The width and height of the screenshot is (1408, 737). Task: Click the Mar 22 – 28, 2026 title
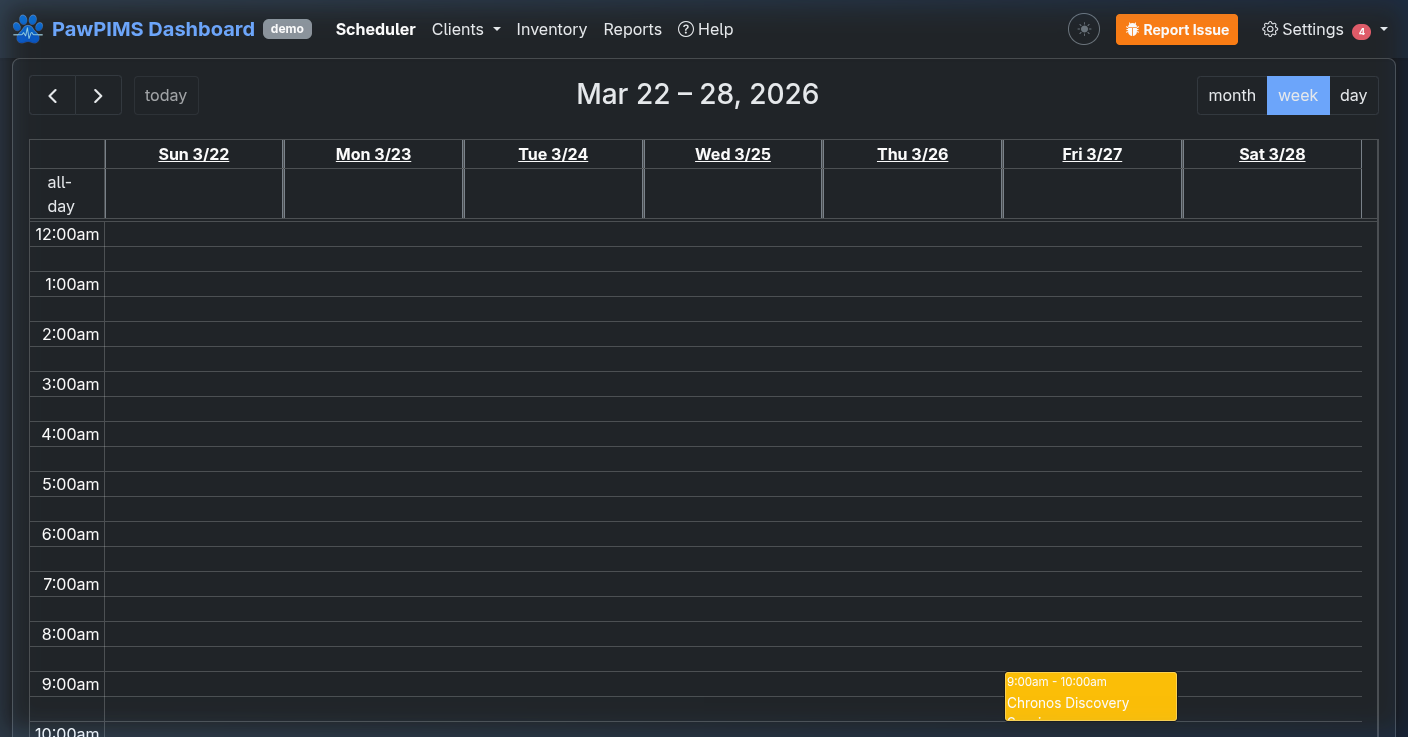(x=698, y=94)
